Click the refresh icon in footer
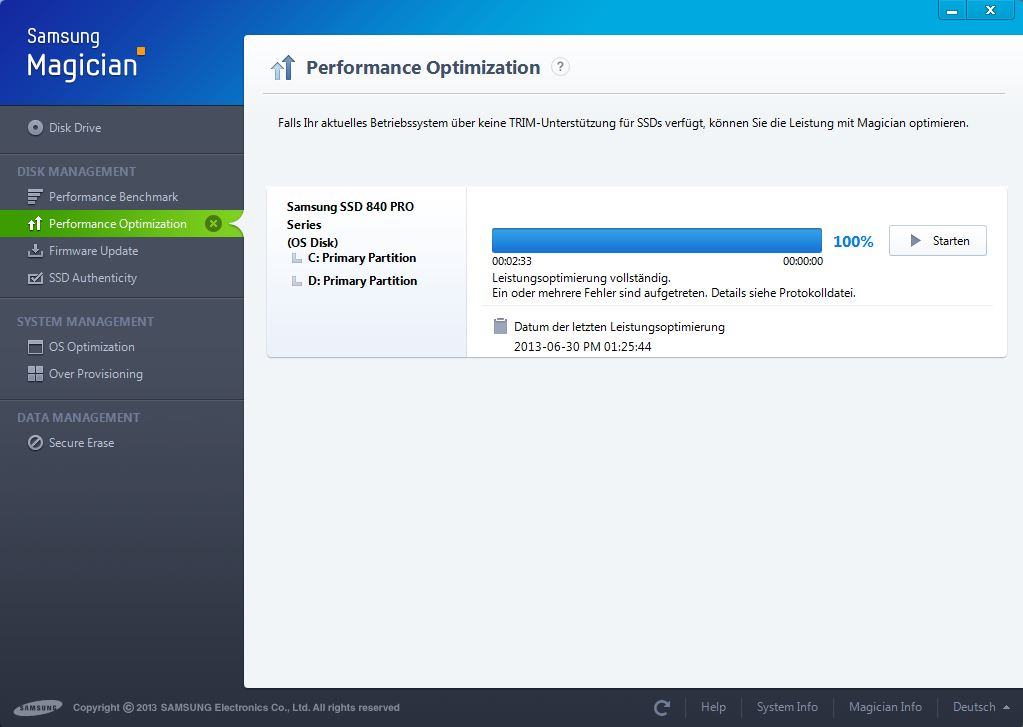This screenshot has width=1023, height=727. coord(662,707)
